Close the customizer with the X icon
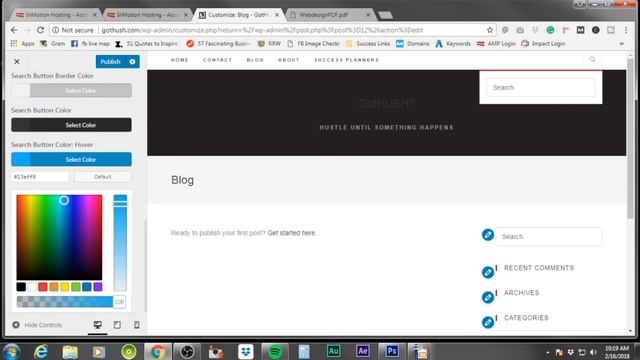 pos(17,61)
